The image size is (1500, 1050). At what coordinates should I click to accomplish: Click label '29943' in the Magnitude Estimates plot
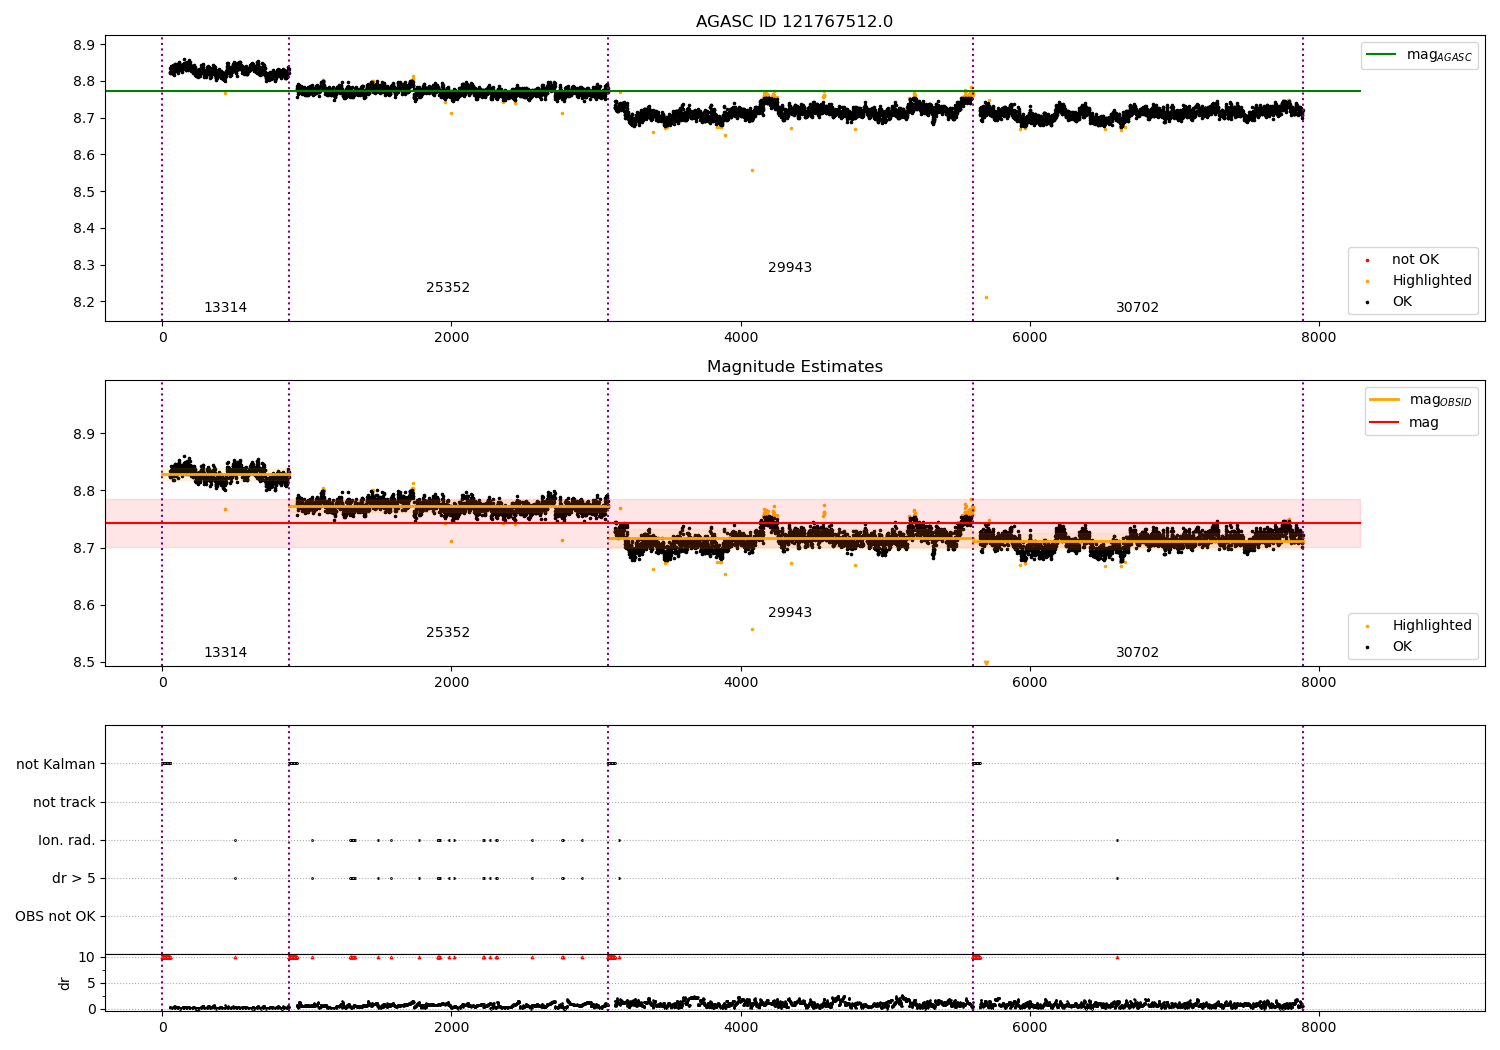coord(790,613)
